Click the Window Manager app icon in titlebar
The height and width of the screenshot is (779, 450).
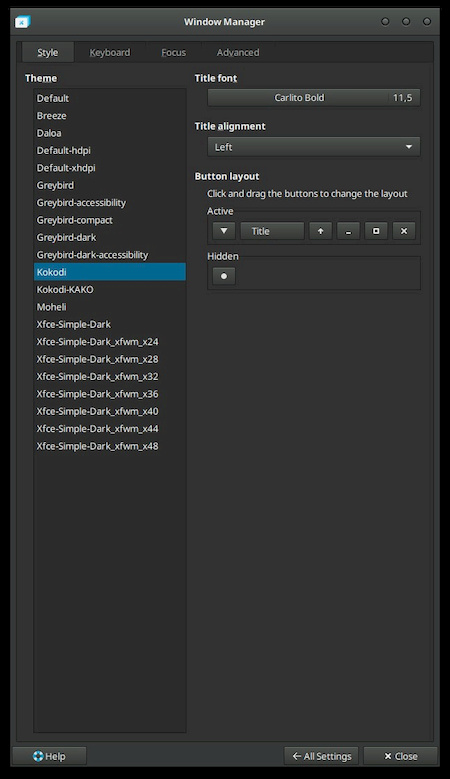(22, 22)
